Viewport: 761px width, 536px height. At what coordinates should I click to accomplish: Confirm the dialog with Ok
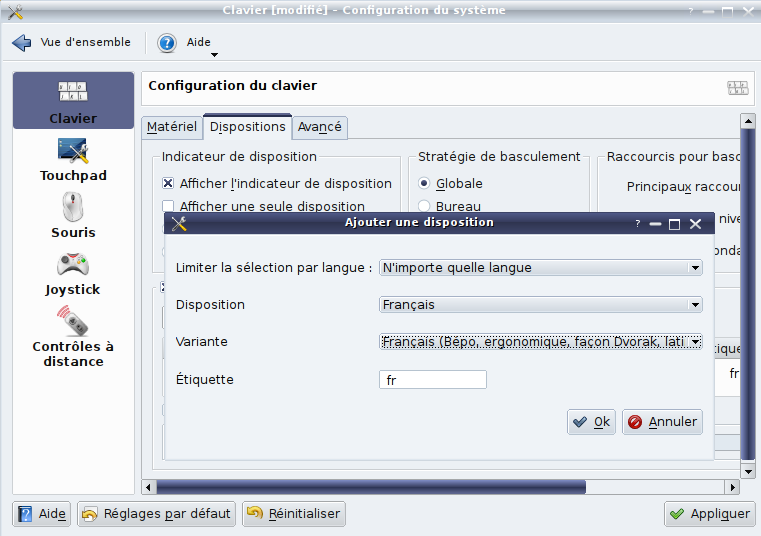tap(591, 422)
